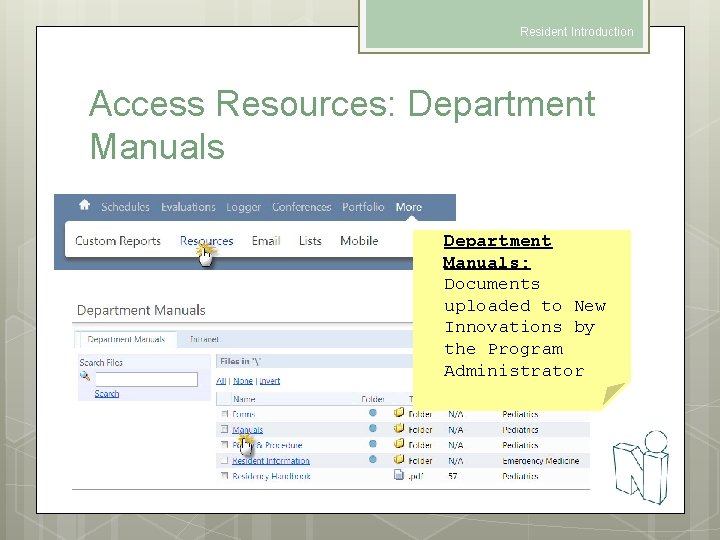720x540 pixels.
Task: Check the Forms row checkbox
Action: pyautogui.click(x=225, y=414)
